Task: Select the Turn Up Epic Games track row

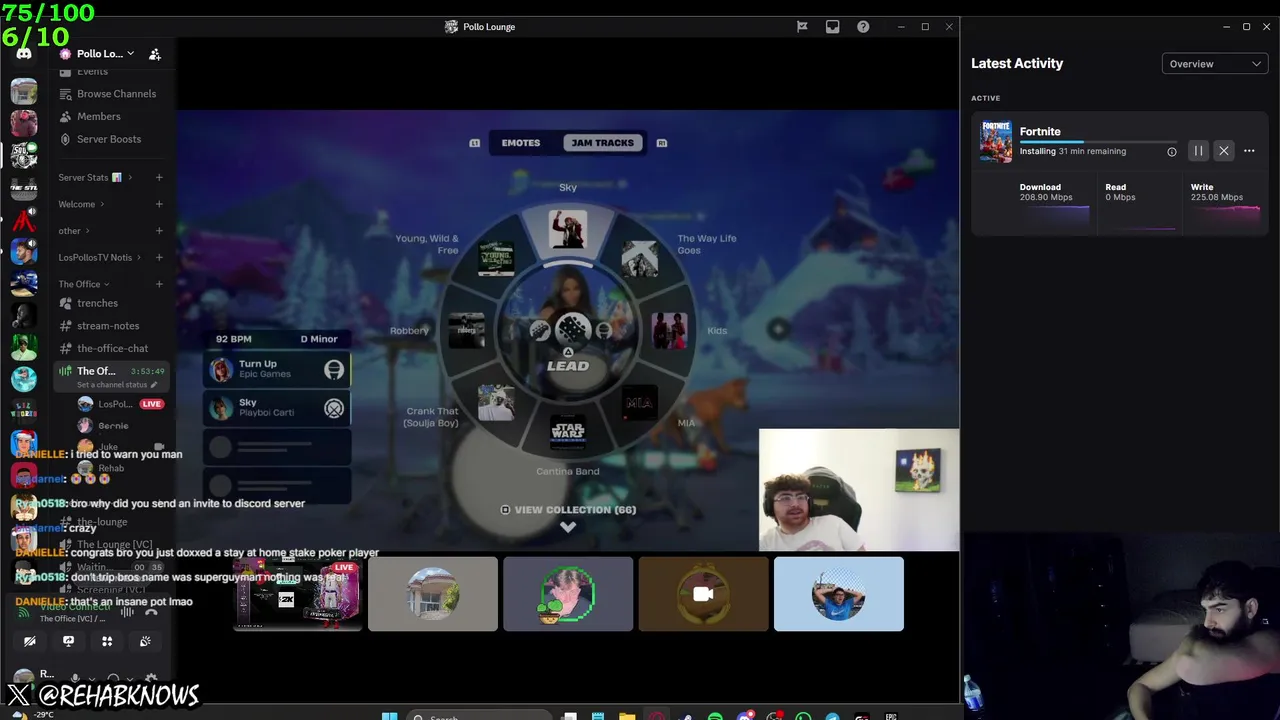Action: pyautogui.click(x=277, y=370)
